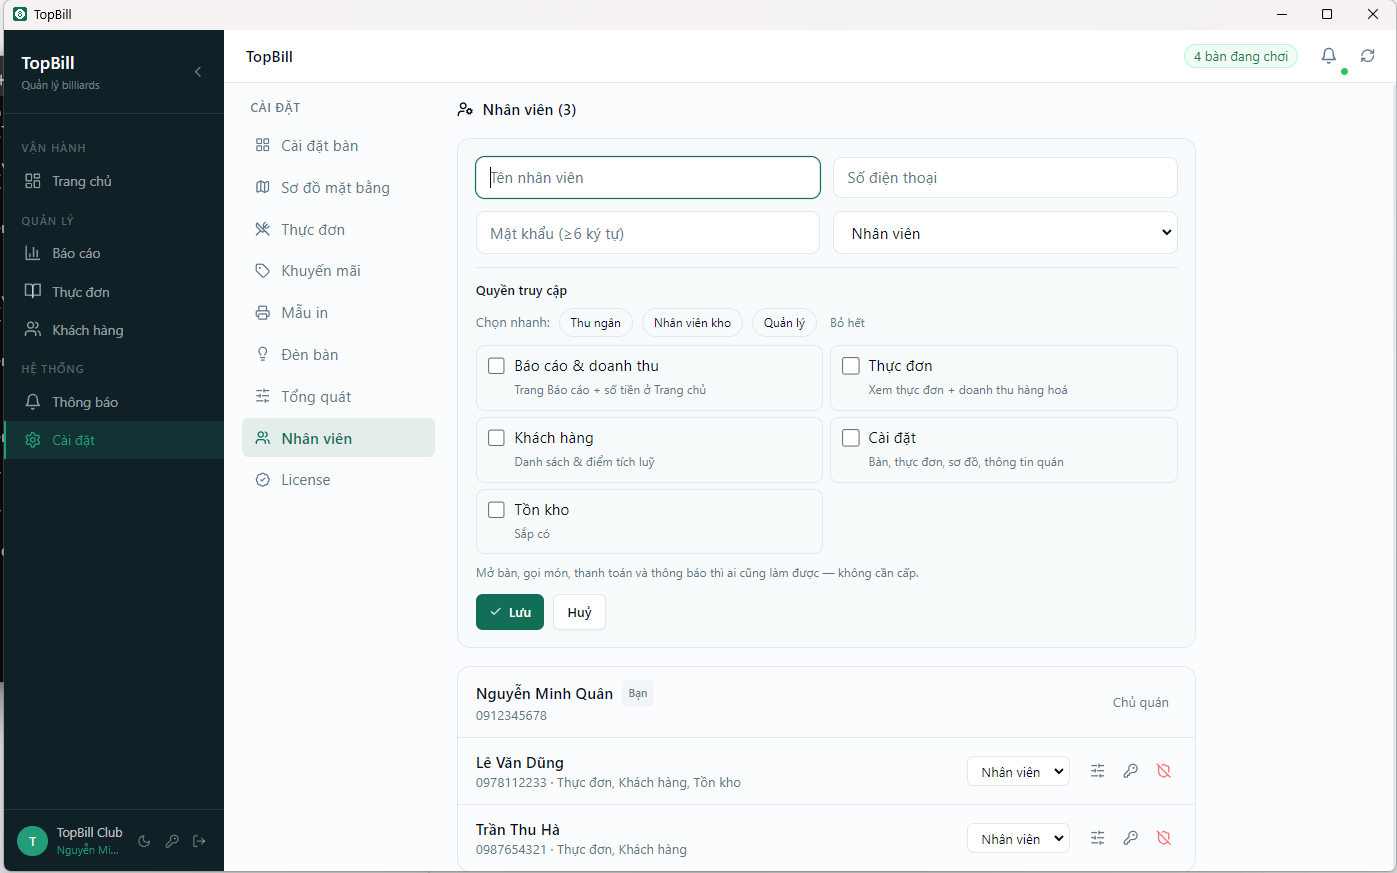This screenshot has width=1397, height=873.
Task: Click the Thông báo bell icon in sidebar
Action: [x=33, y=402]
